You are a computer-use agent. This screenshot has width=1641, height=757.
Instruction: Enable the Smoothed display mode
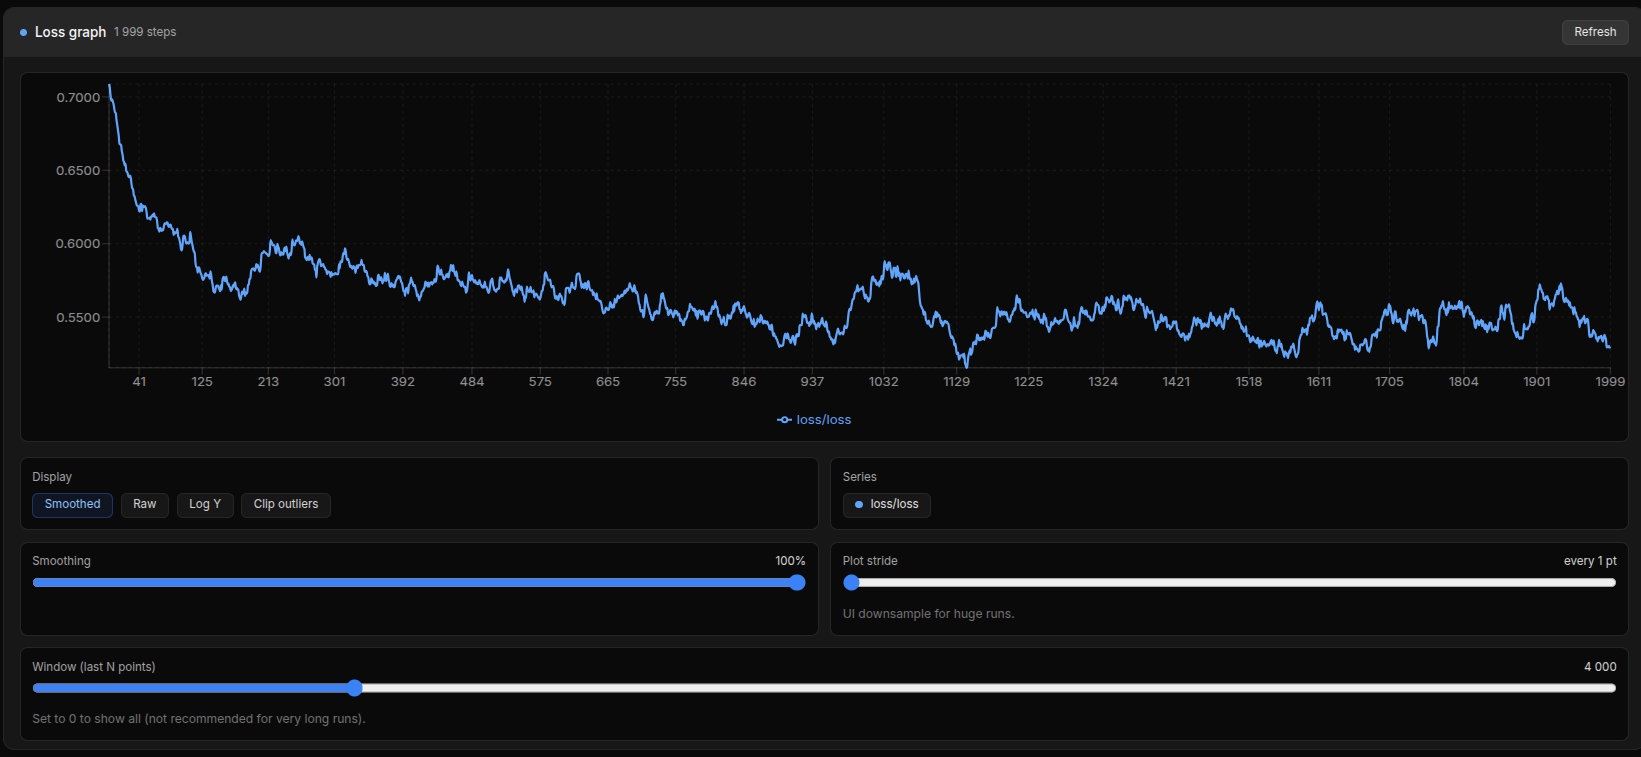72,504
